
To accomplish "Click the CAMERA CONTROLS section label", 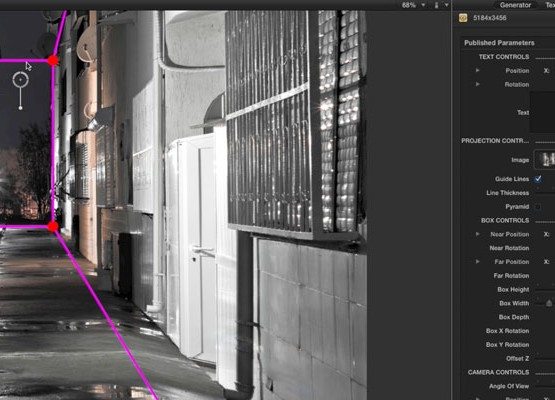I will tap(498, 372).
